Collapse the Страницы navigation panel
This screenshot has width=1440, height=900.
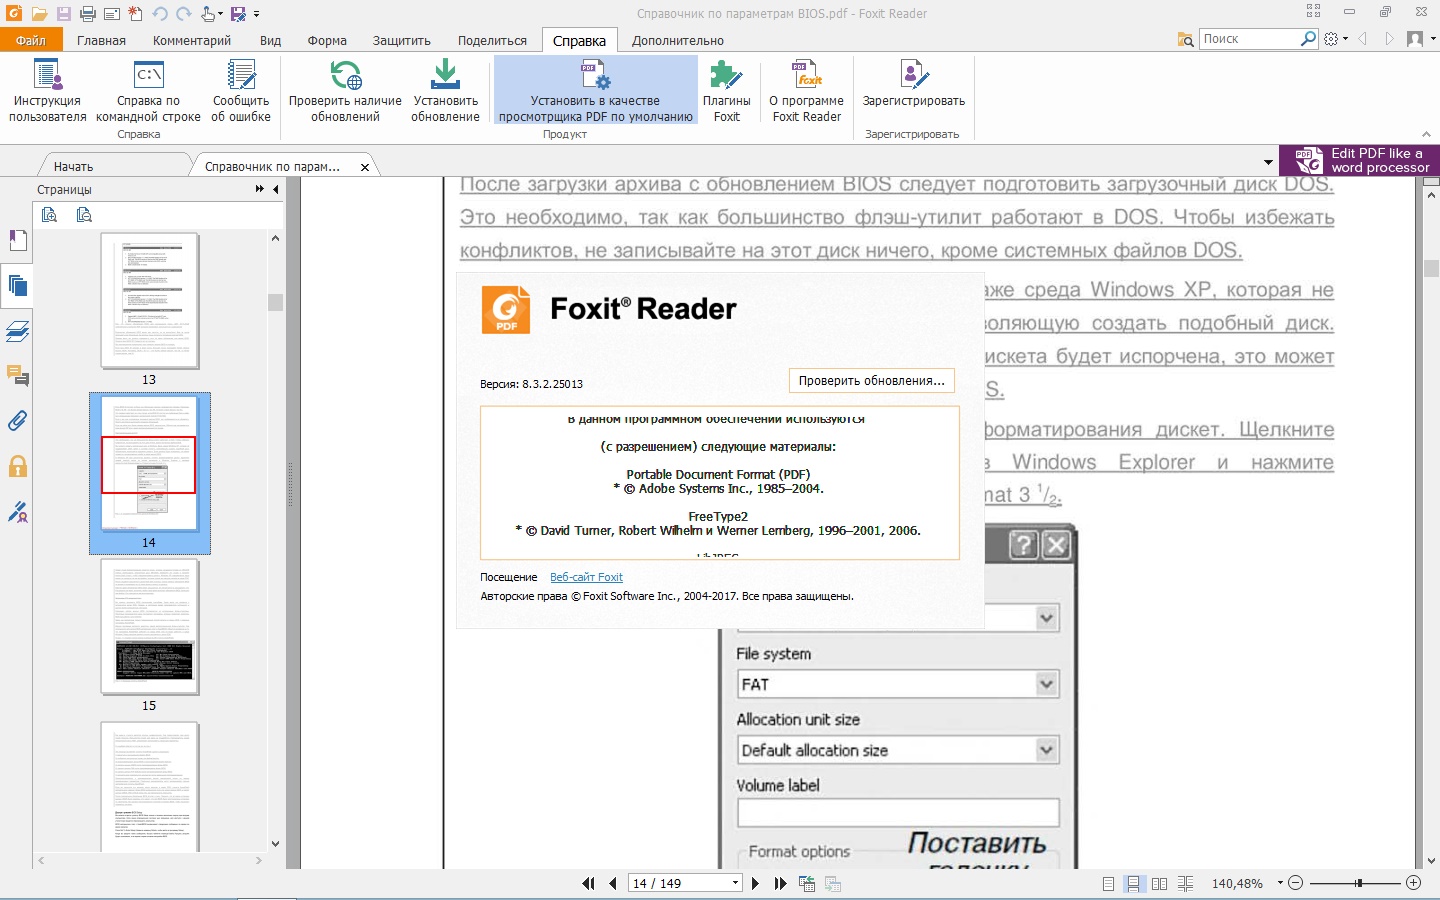pos(276,189)
